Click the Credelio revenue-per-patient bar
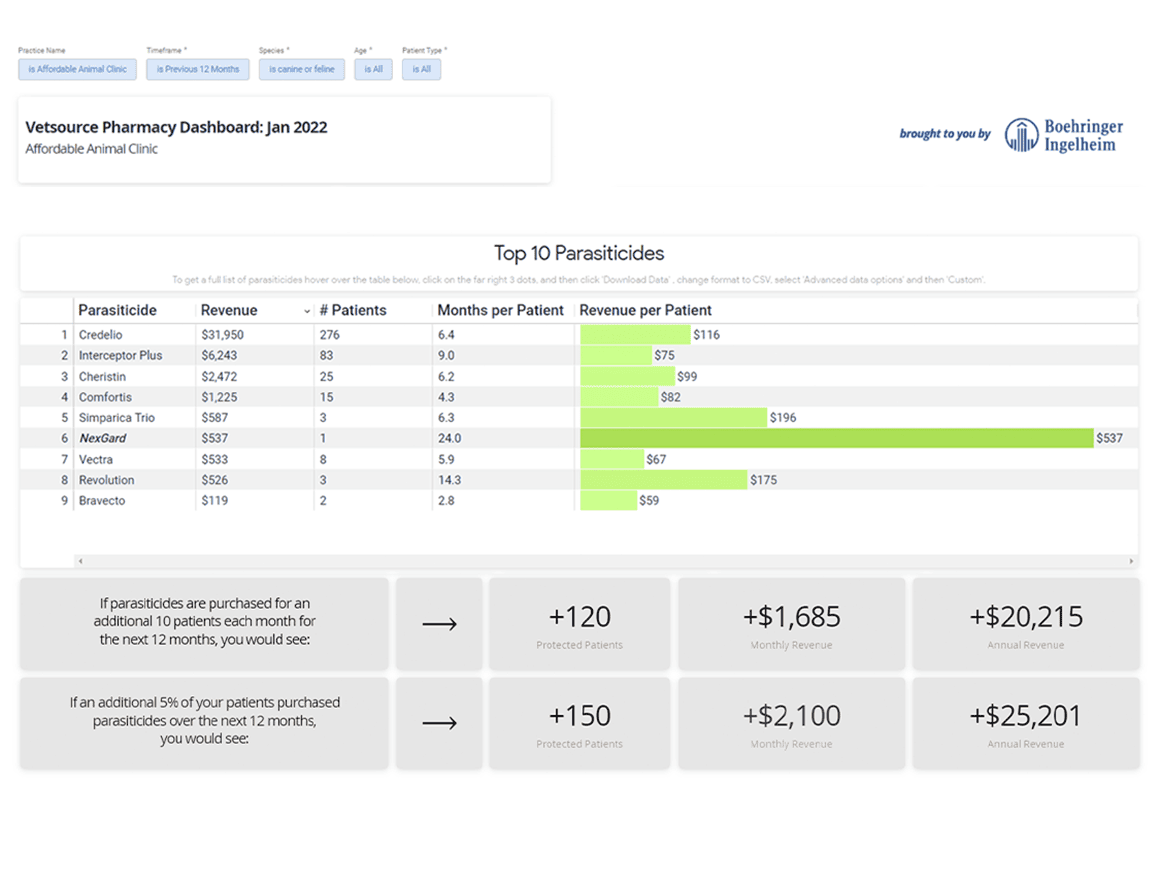Screen dimensions: 1160x870 tap(635, 334)
